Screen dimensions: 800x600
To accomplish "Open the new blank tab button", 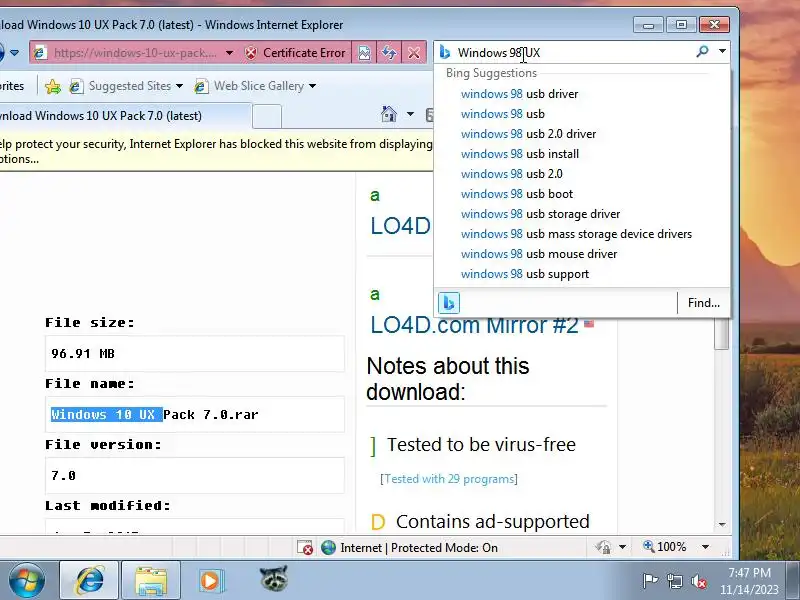I will point(267,116).
